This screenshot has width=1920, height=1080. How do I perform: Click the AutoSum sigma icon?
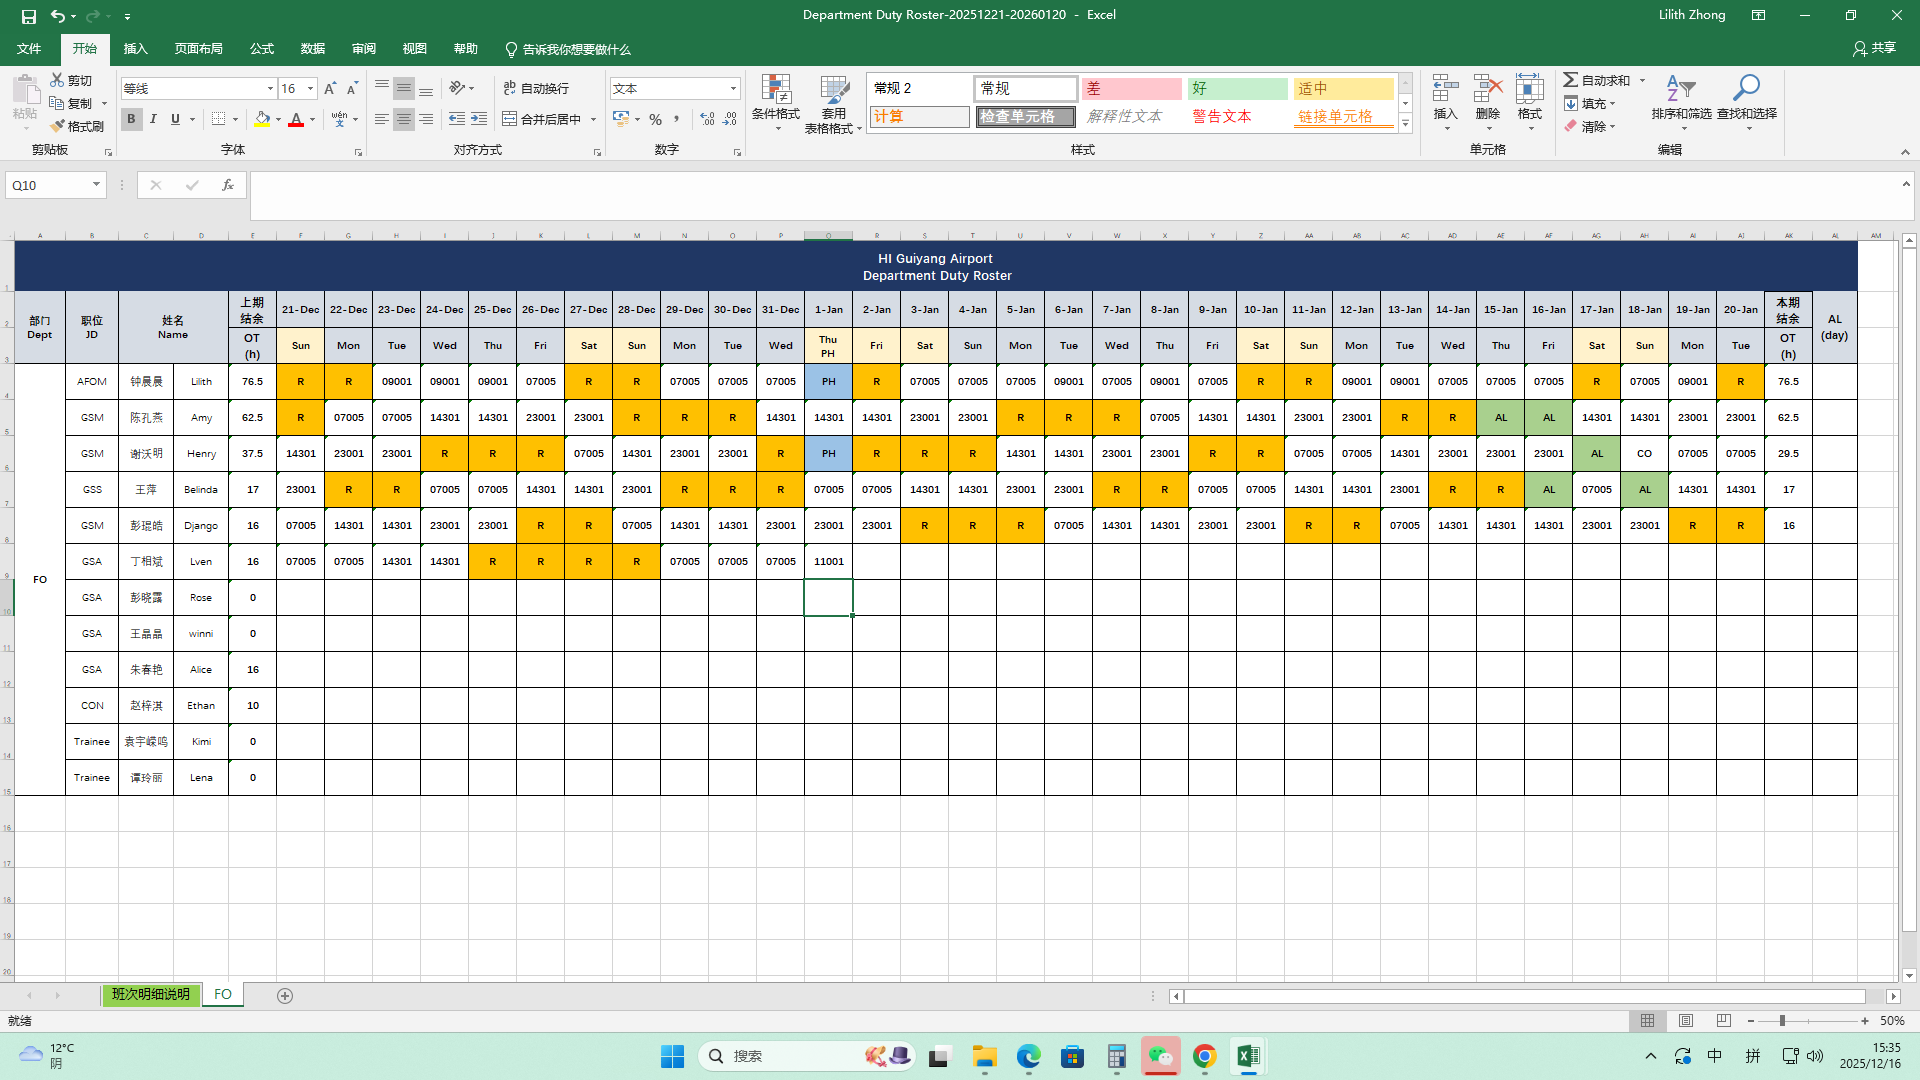(1571, 80)
